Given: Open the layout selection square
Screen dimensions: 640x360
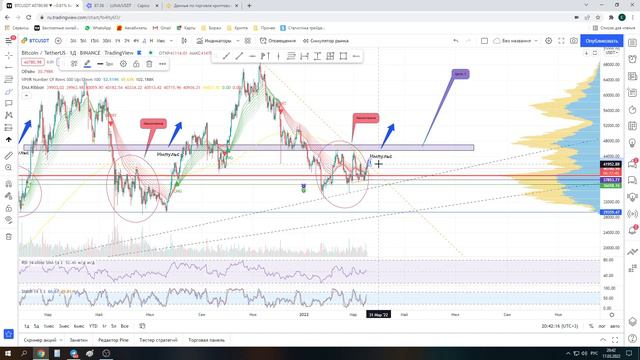Looking at the screenshot, I should [484, 41].
